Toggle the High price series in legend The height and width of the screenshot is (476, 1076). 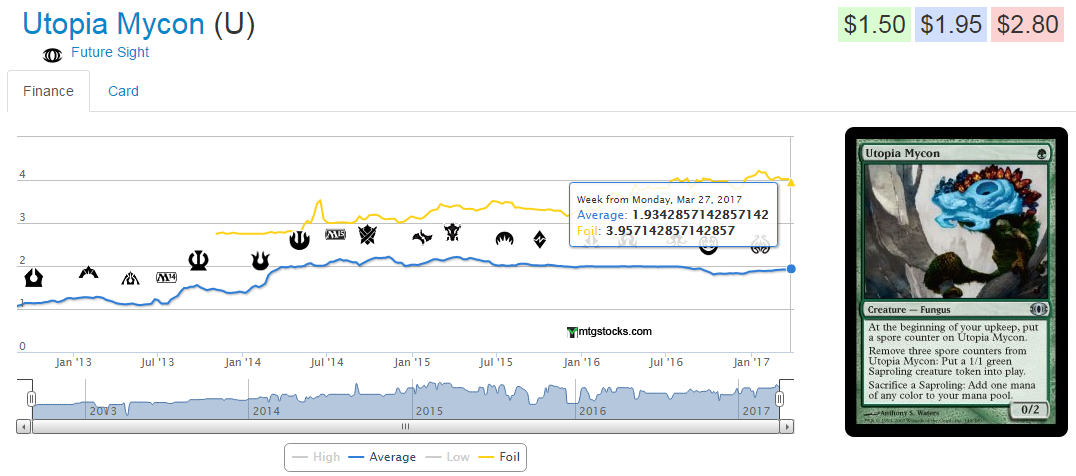tap(316, 457)
